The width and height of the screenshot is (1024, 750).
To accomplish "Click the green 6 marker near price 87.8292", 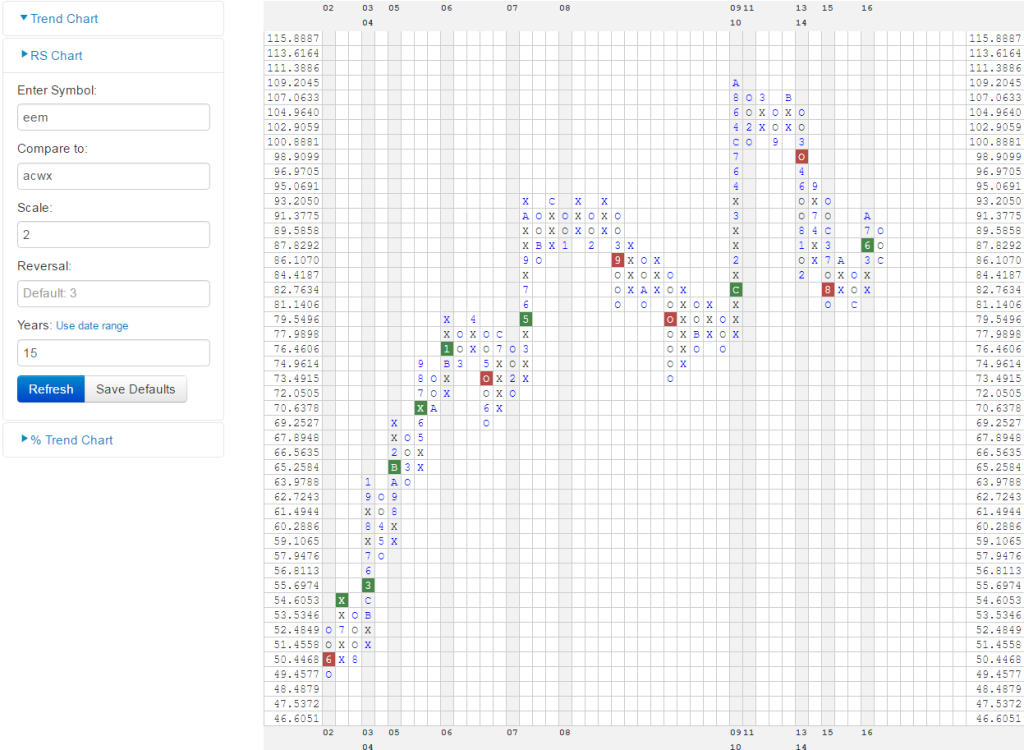I will click(x=867, y=245).
